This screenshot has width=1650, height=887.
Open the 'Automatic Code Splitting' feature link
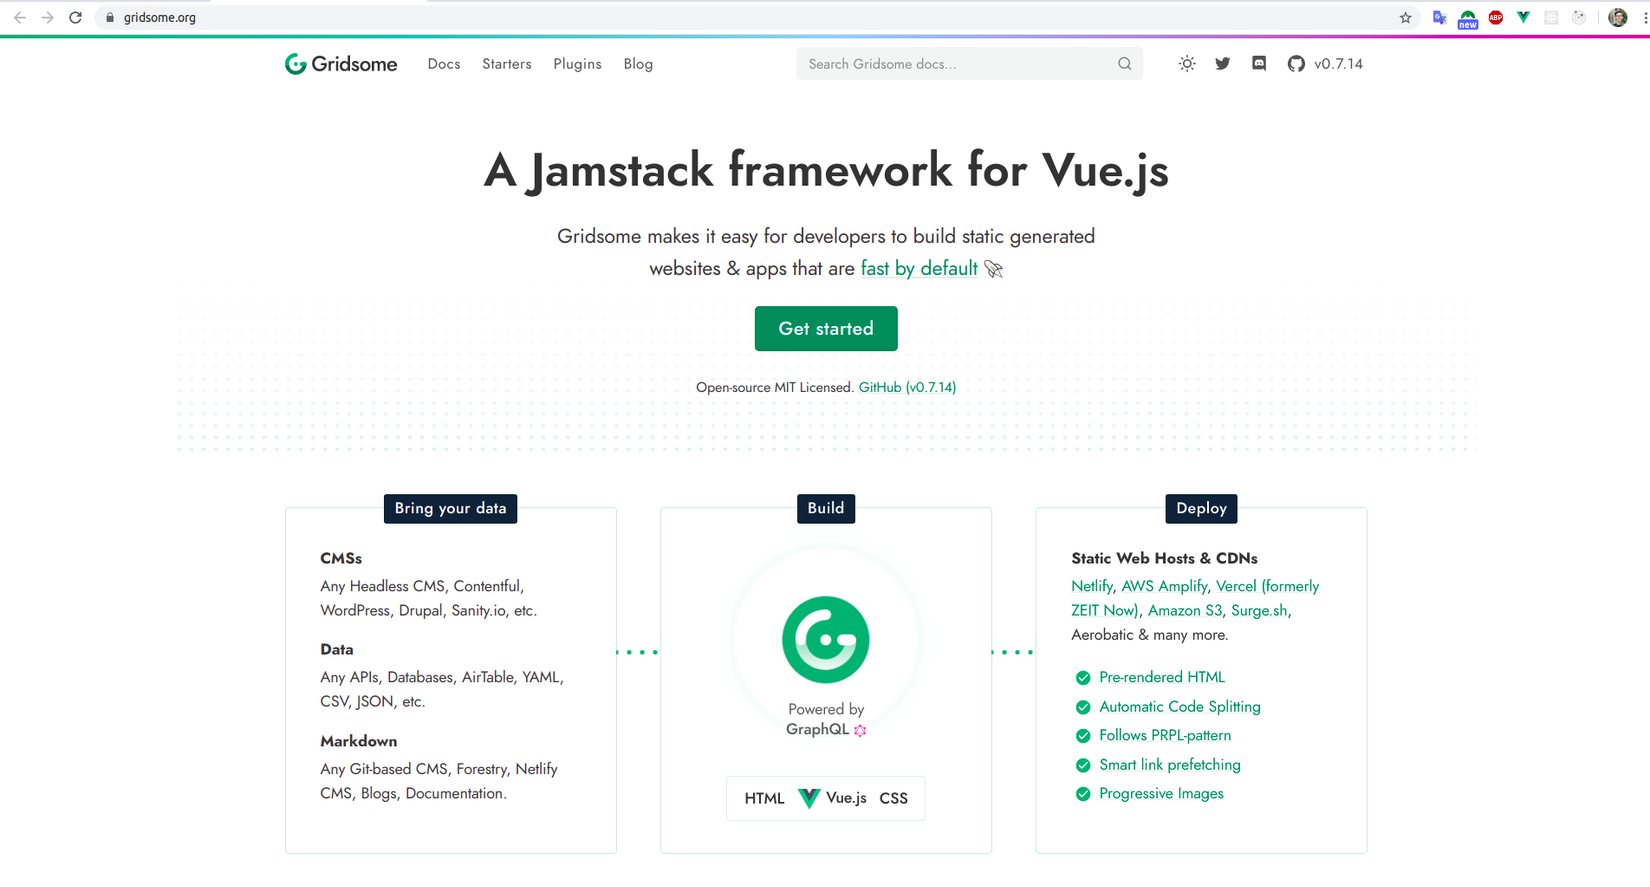click(x=1180, y=707)
